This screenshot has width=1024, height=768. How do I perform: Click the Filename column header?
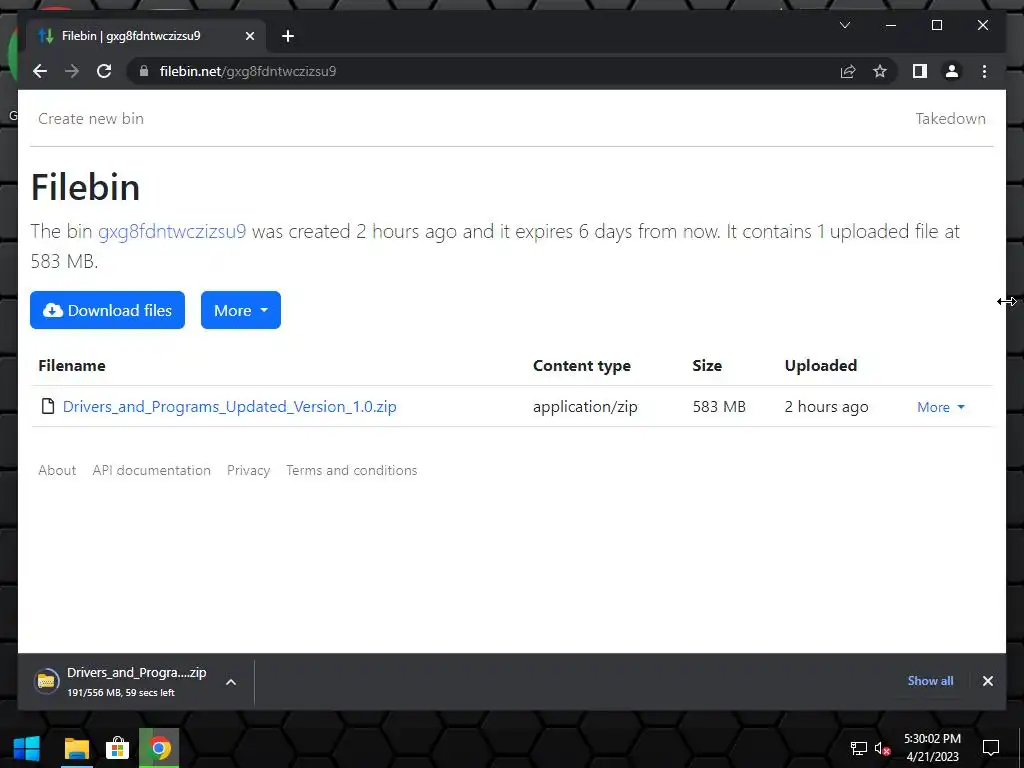[72, 366]
